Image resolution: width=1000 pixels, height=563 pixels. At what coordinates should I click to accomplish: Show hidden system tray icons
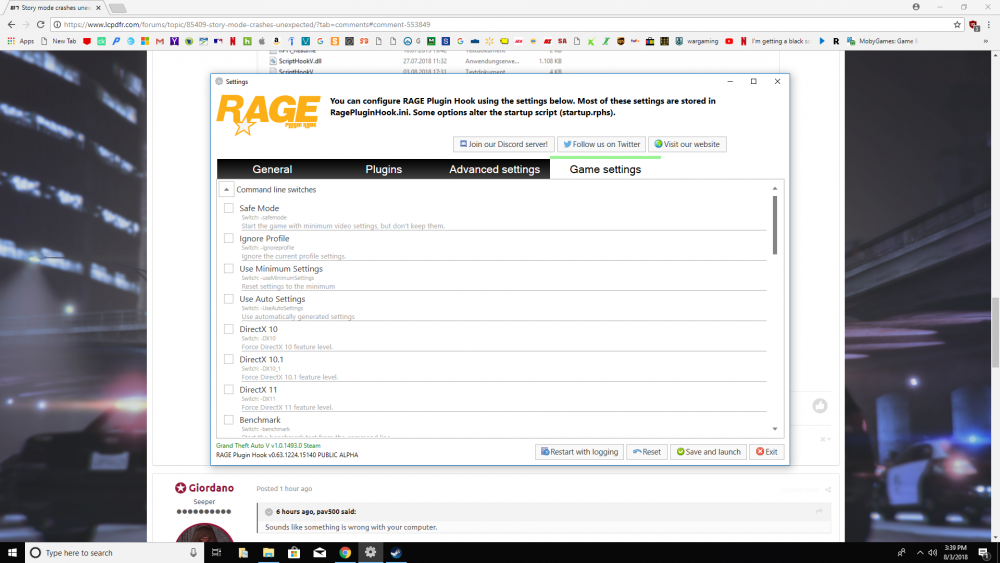tap(920, 553)
